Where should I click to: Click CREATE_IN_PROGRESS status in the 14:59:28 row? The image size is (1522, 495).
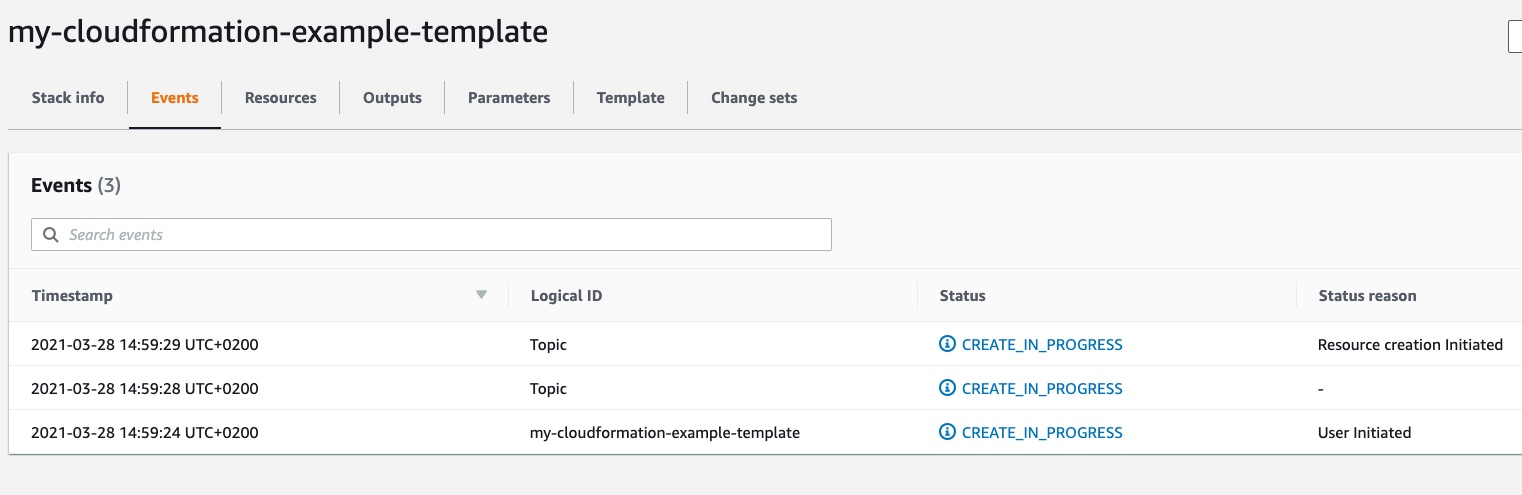point(1042,389)
